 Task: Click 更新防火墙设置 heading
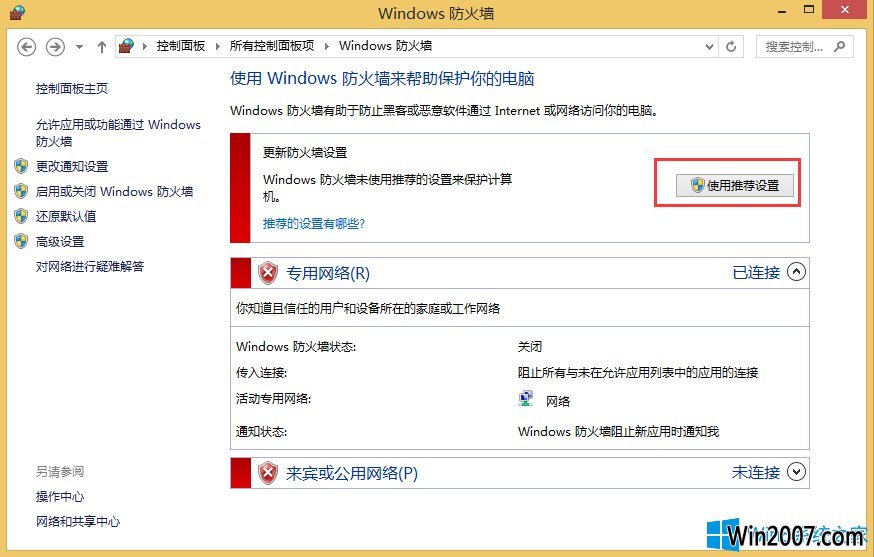click(x=305, y=153)
